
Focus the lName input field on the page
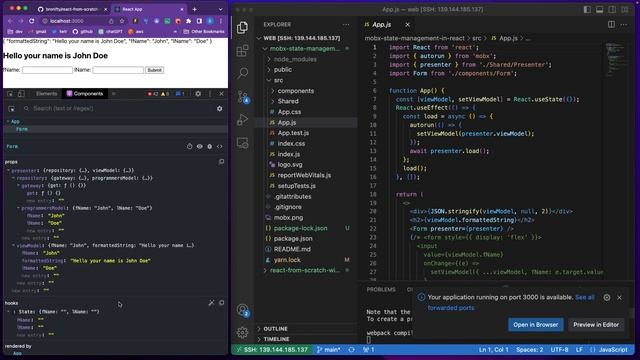[x=118, y=70]
